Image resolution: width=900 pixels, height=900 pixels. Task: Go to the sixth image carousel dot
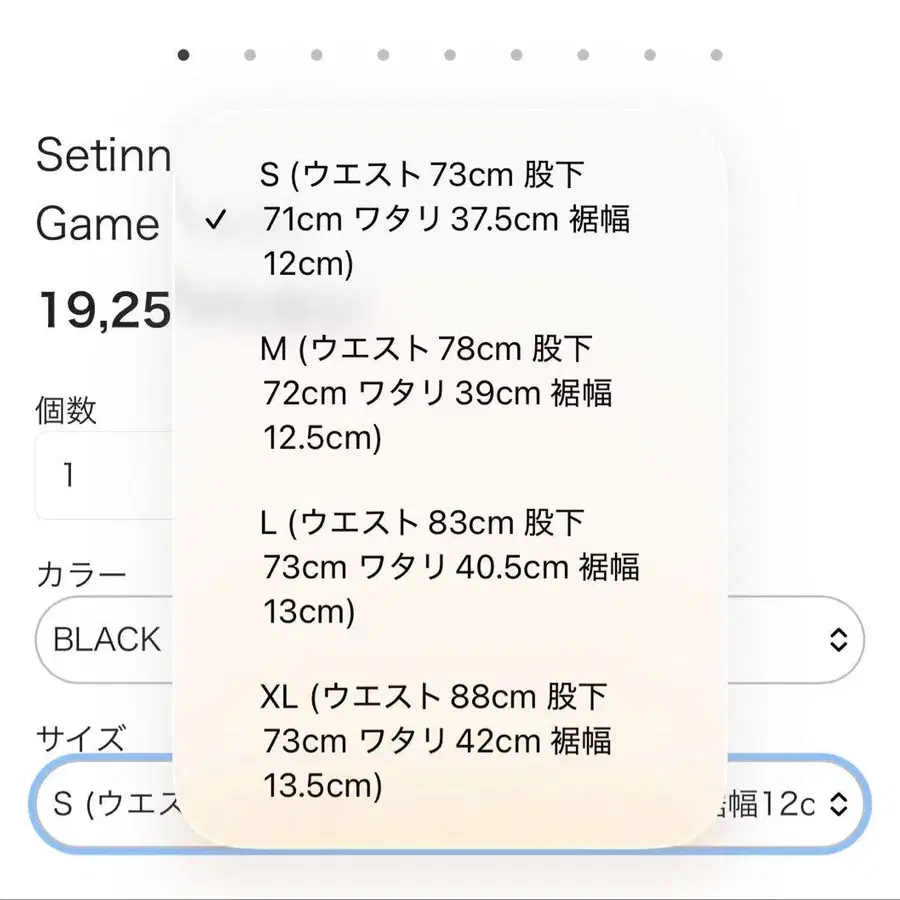pyautogui.click(x=516, y=55)
